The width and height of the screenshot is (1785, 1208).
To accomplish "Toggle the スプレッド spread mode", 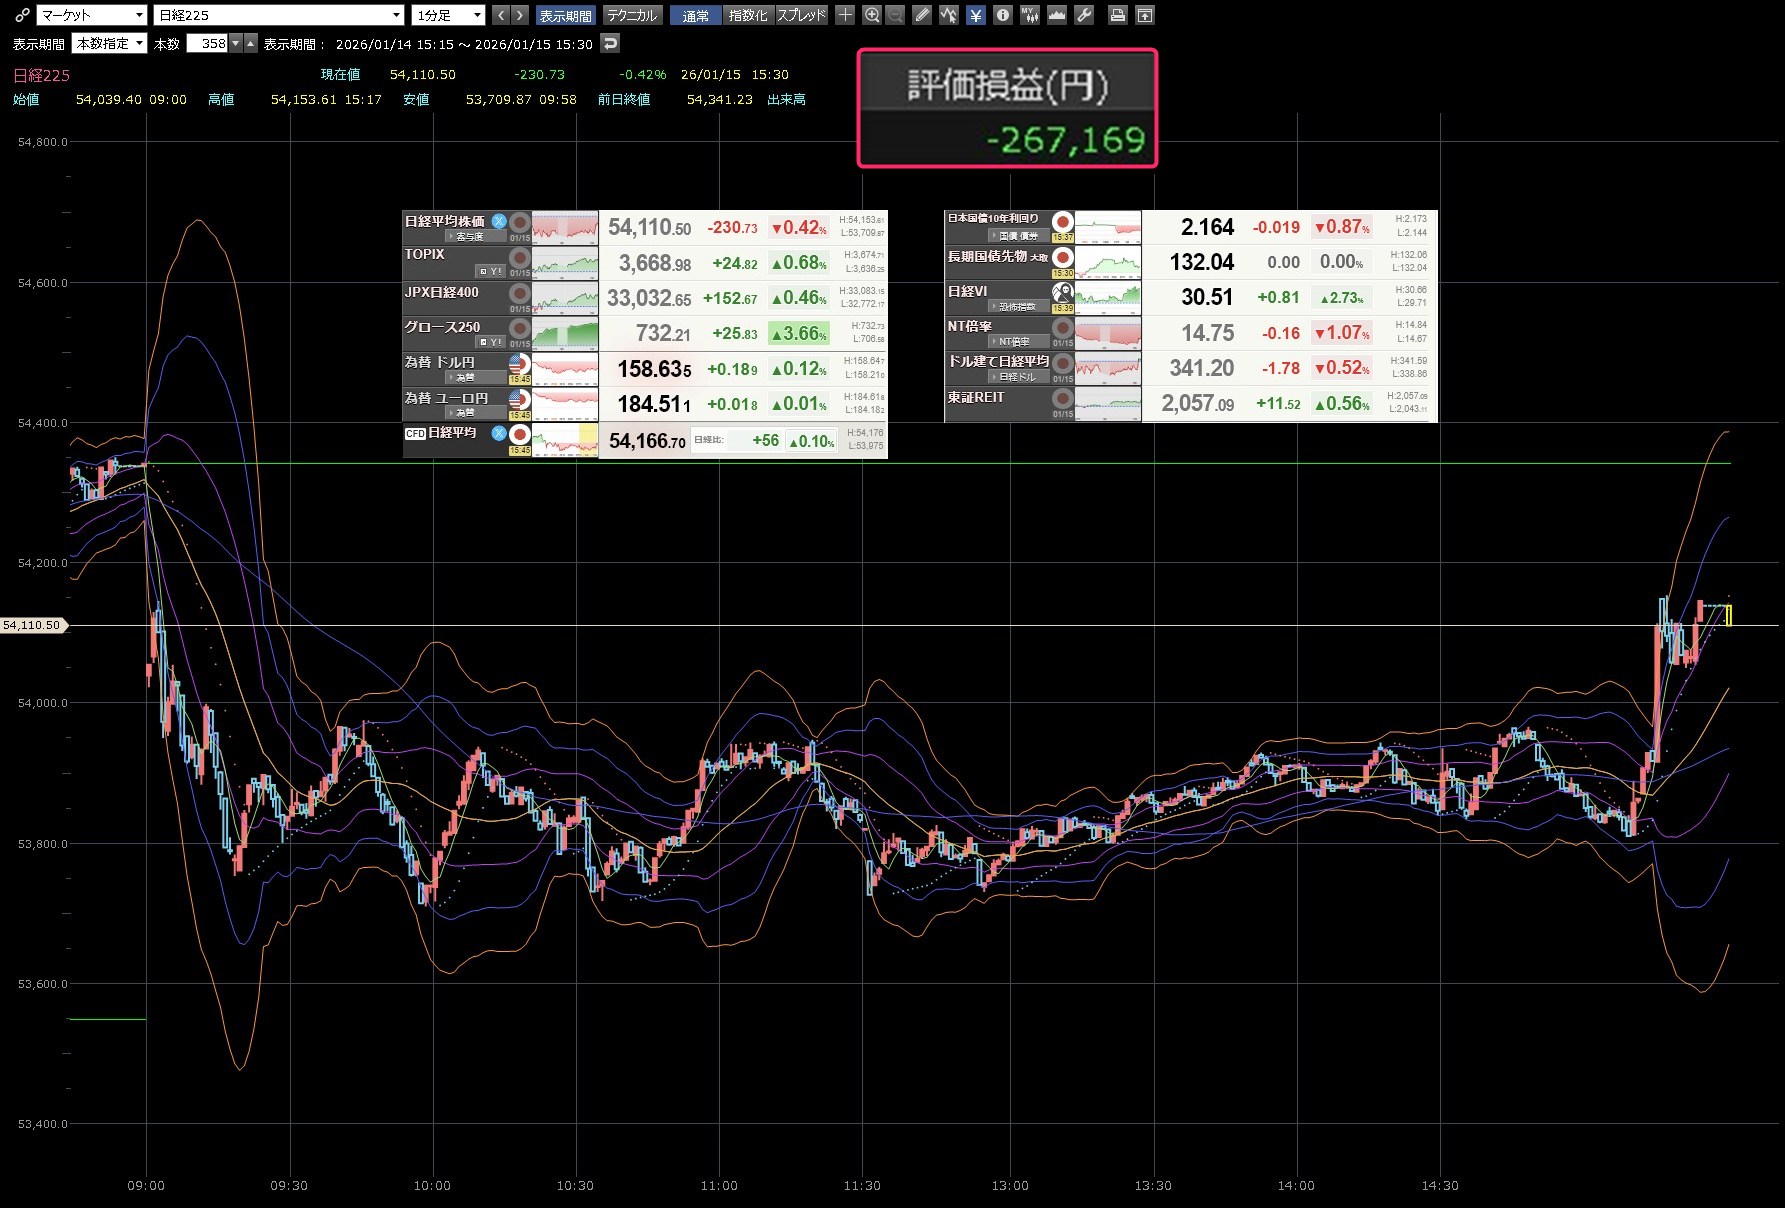I will coord(801,15).
